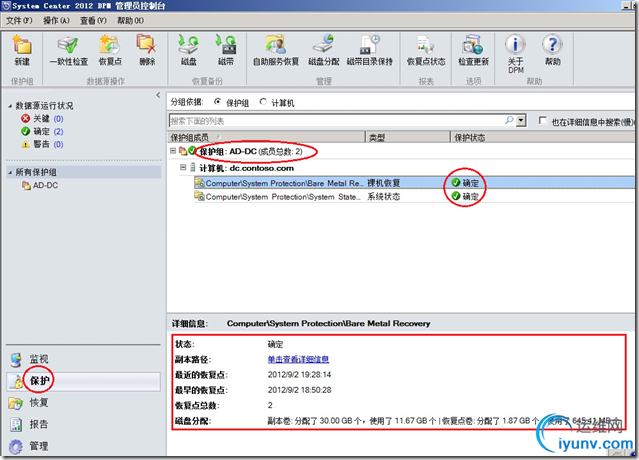
Task: Collapse 计算机: dc.contoso.com node
Action: 183,167
